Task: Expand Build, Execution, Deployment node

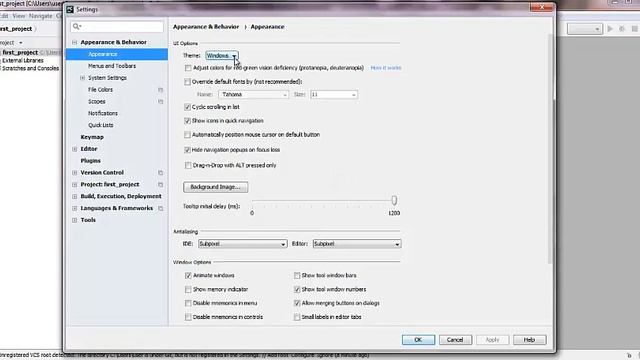Action: pyautogui.click(x=74, y=196)
